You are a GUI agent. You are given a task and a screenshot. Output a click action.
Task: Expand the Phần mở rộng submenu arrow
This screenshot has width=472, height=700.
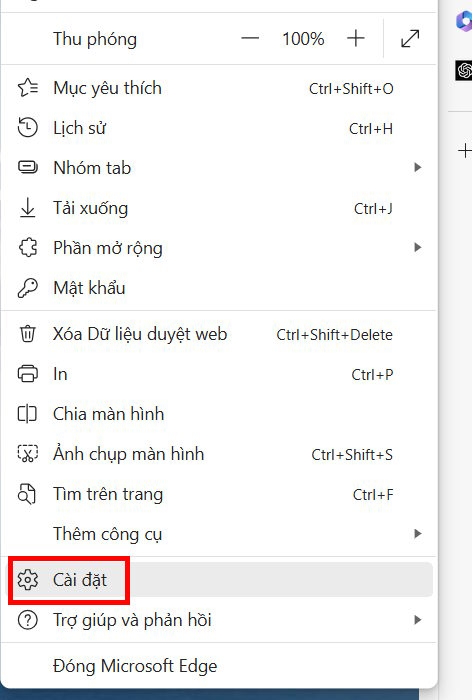418,248
